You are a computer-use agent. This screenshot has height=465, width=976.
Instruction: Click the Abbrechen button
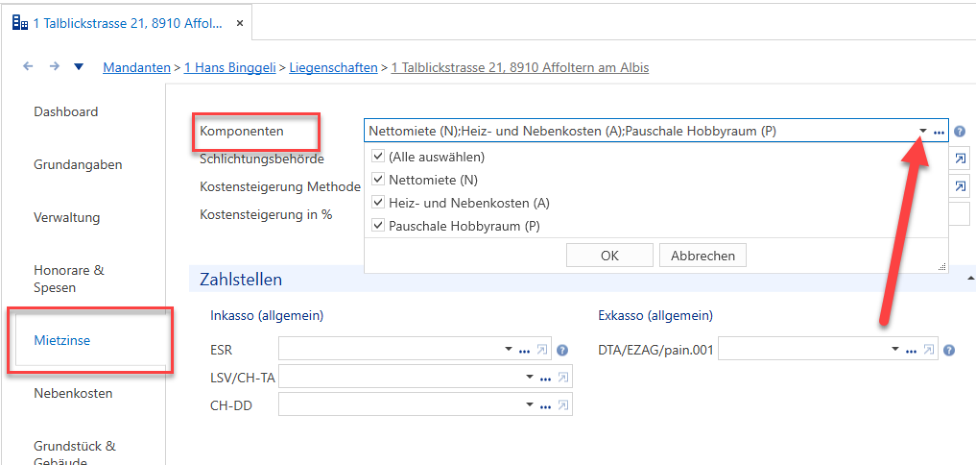[x=703, y=255]
